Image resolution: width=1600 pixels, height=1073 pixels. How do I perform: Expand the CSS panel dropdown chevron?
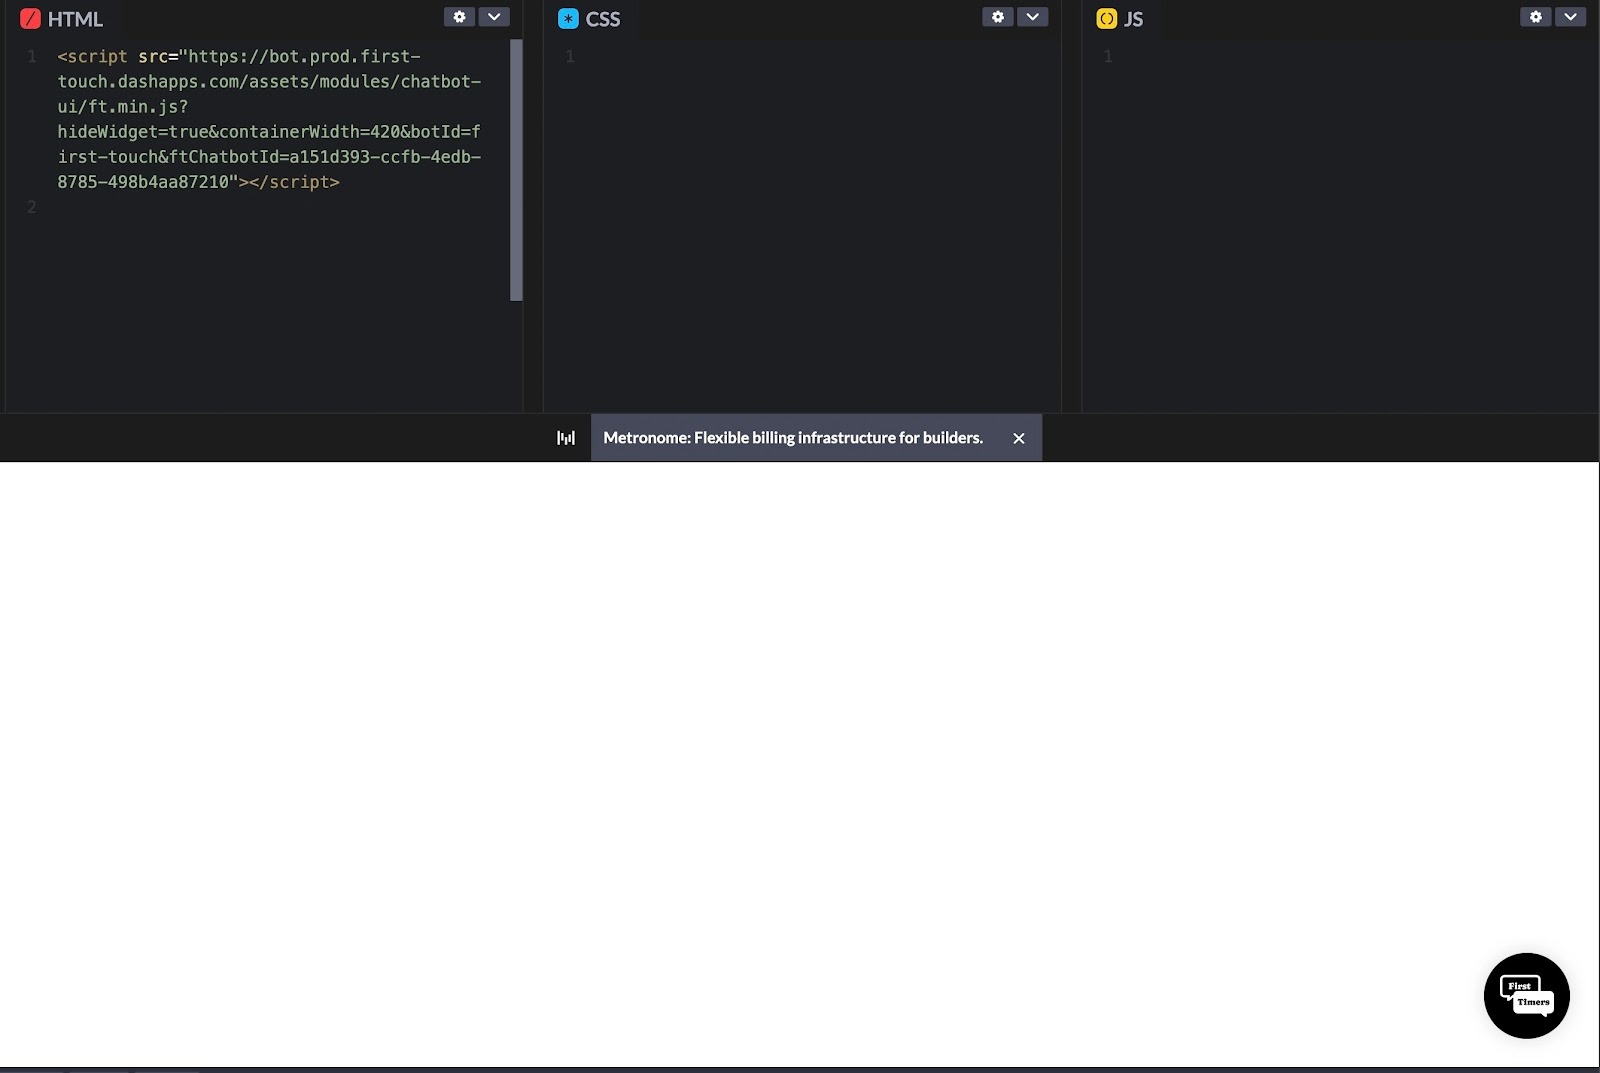pos(1032,17)
